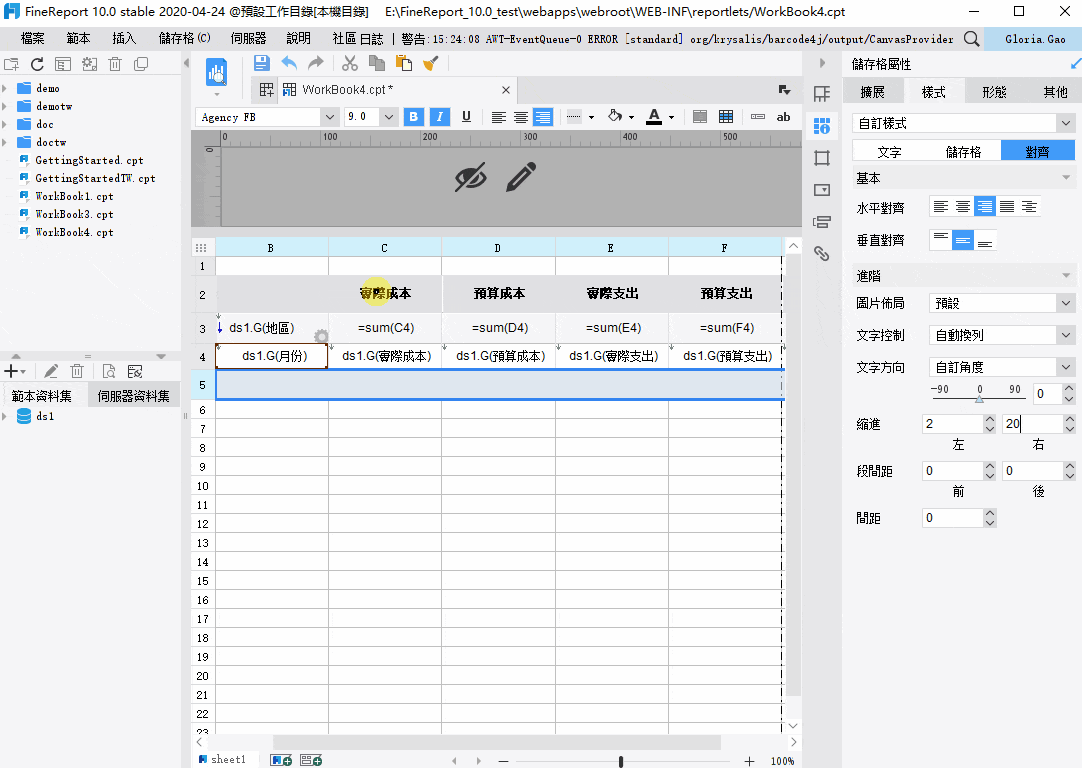Click the format painter brush icon
Image resolution: width=1082 pixels, height=768 pixels.
431,63
